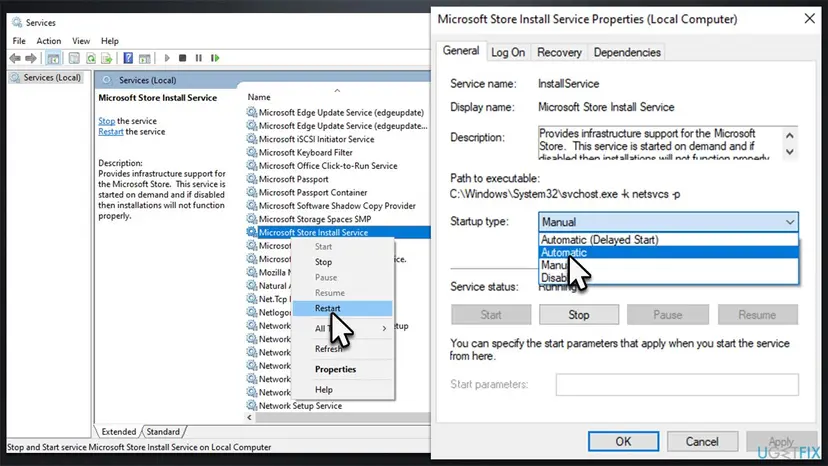Select Microsoft Passport service row
Viewport: 828px width, 466px height.
(x=338, y=179)
